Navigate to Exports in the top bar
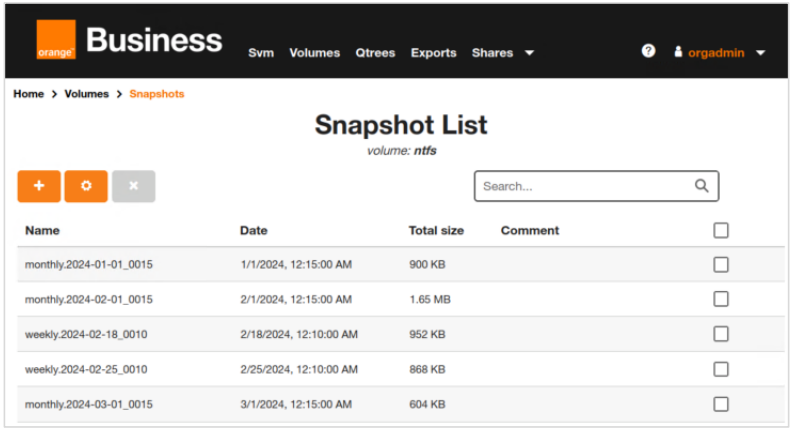 pyautogui.click(x=433, y=53)
